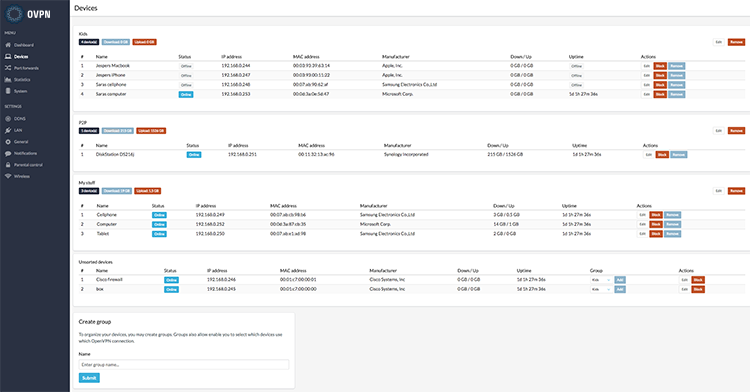
Task: Block the Cisco firewall device
Action: [698, 280]
